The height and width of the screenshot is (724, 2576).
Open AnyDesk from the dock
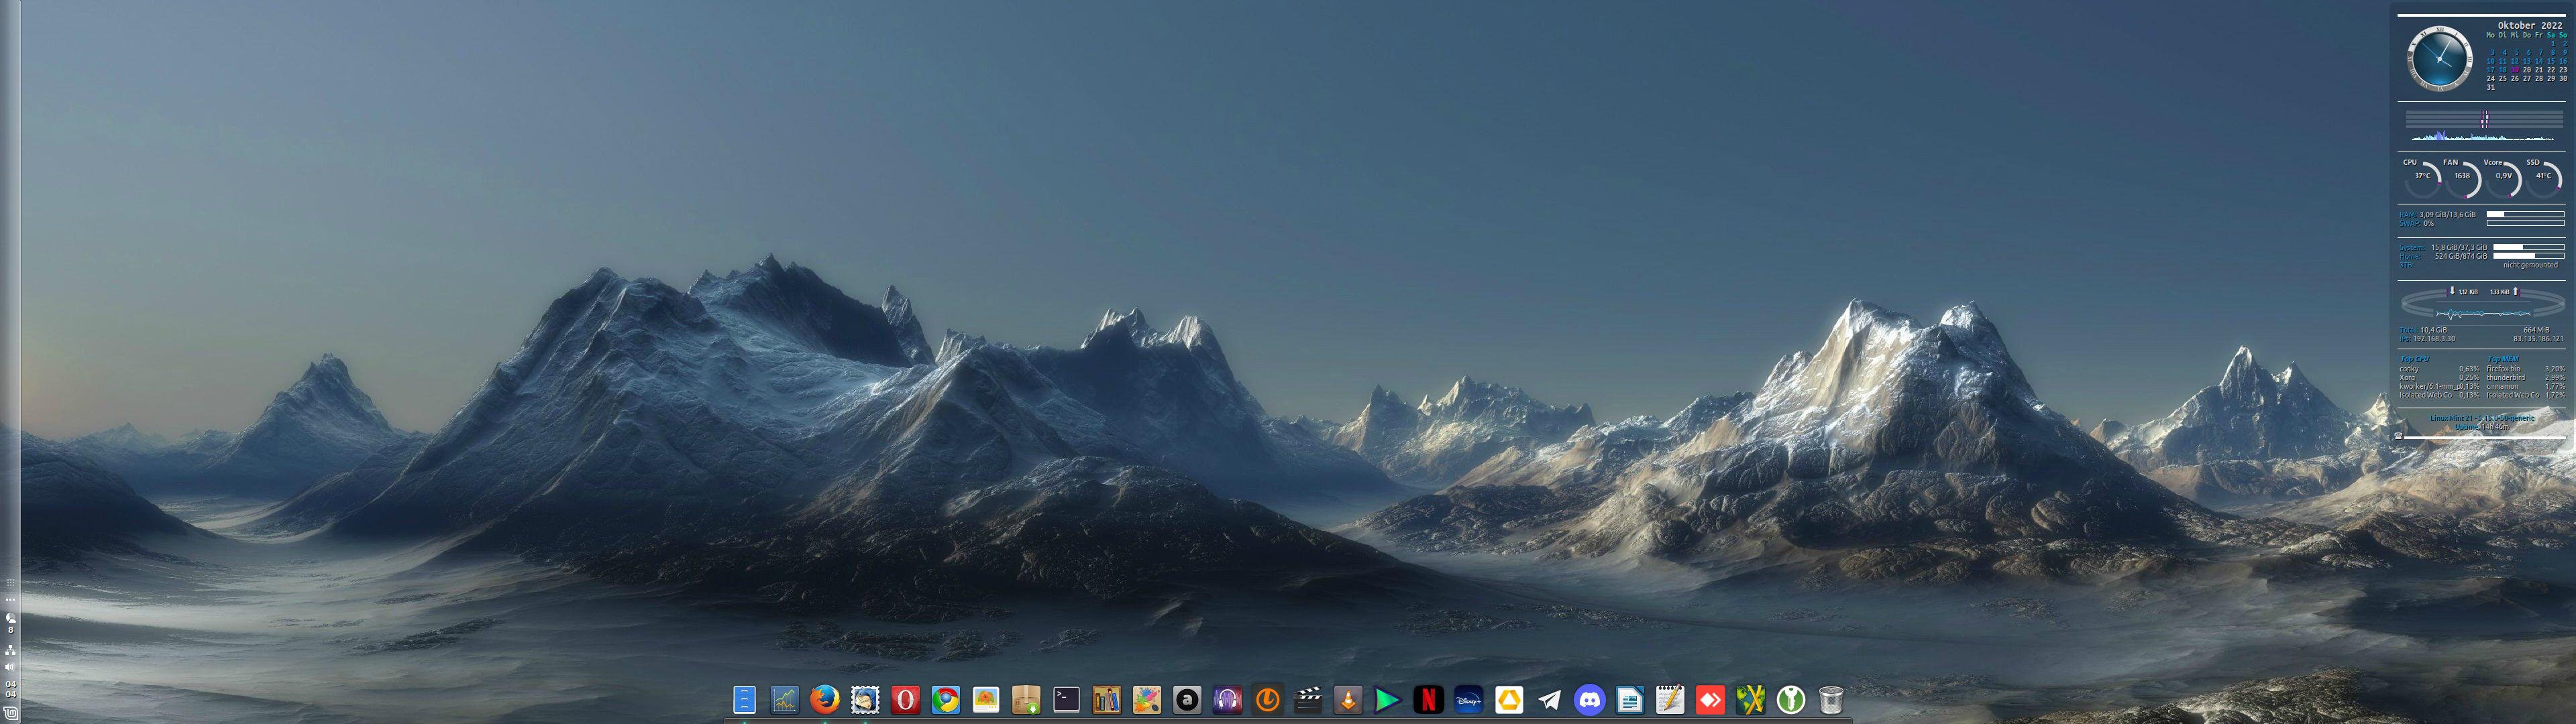pos(1710,699)
